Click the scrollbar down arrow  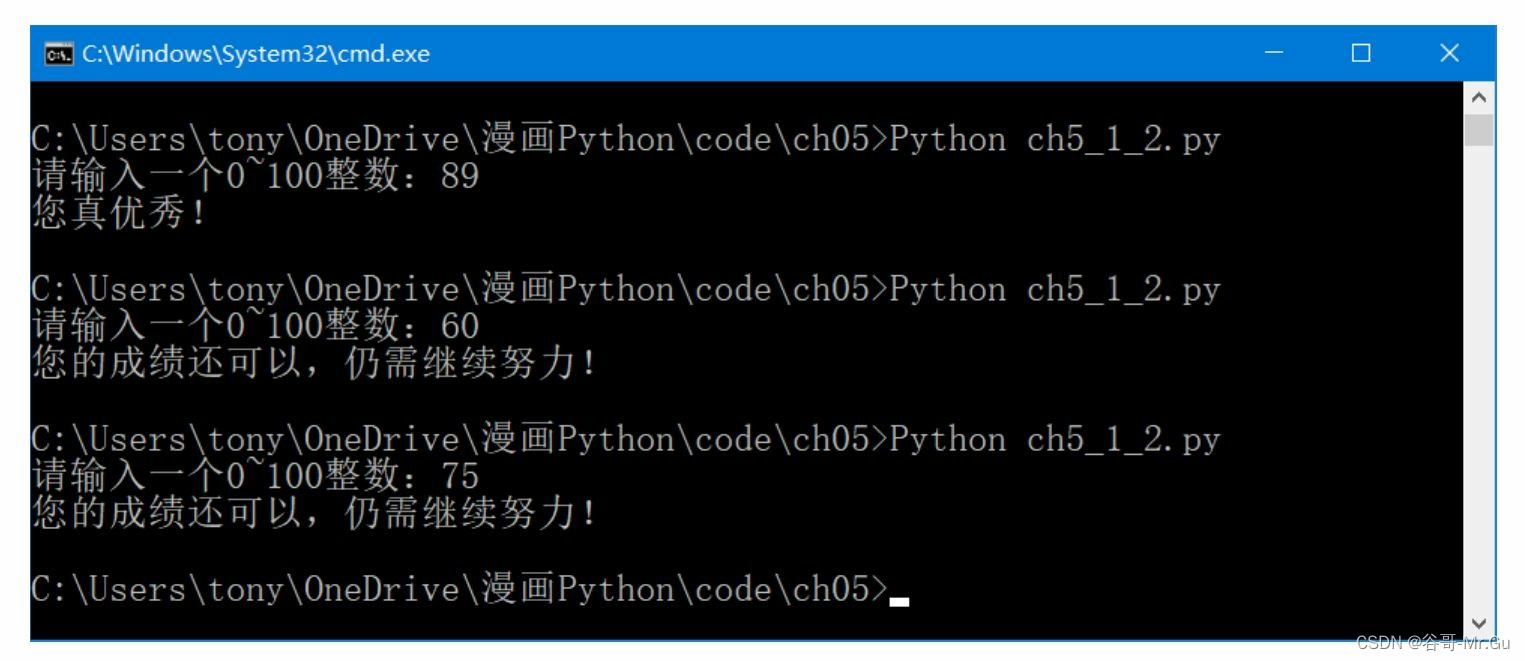pos(1479,623)
